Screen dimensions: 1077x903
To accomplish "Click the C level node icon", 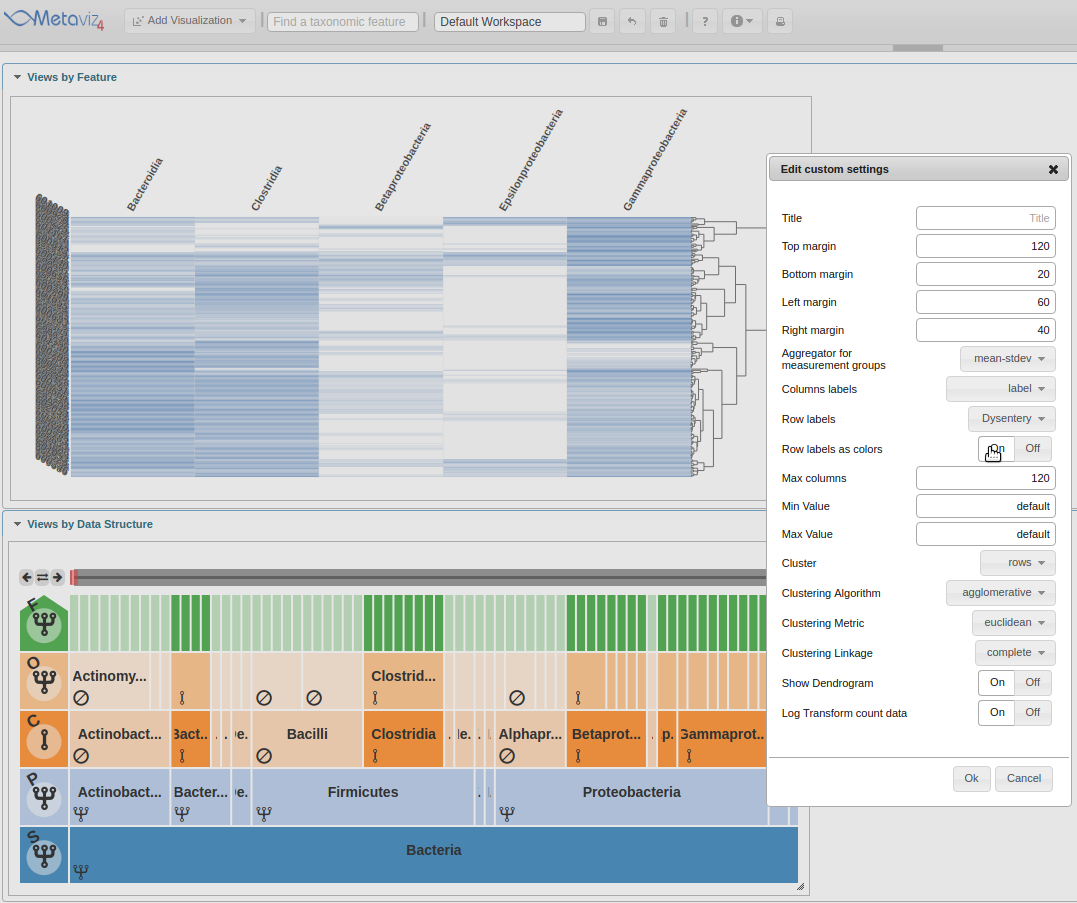I will [x=44, y=740].
